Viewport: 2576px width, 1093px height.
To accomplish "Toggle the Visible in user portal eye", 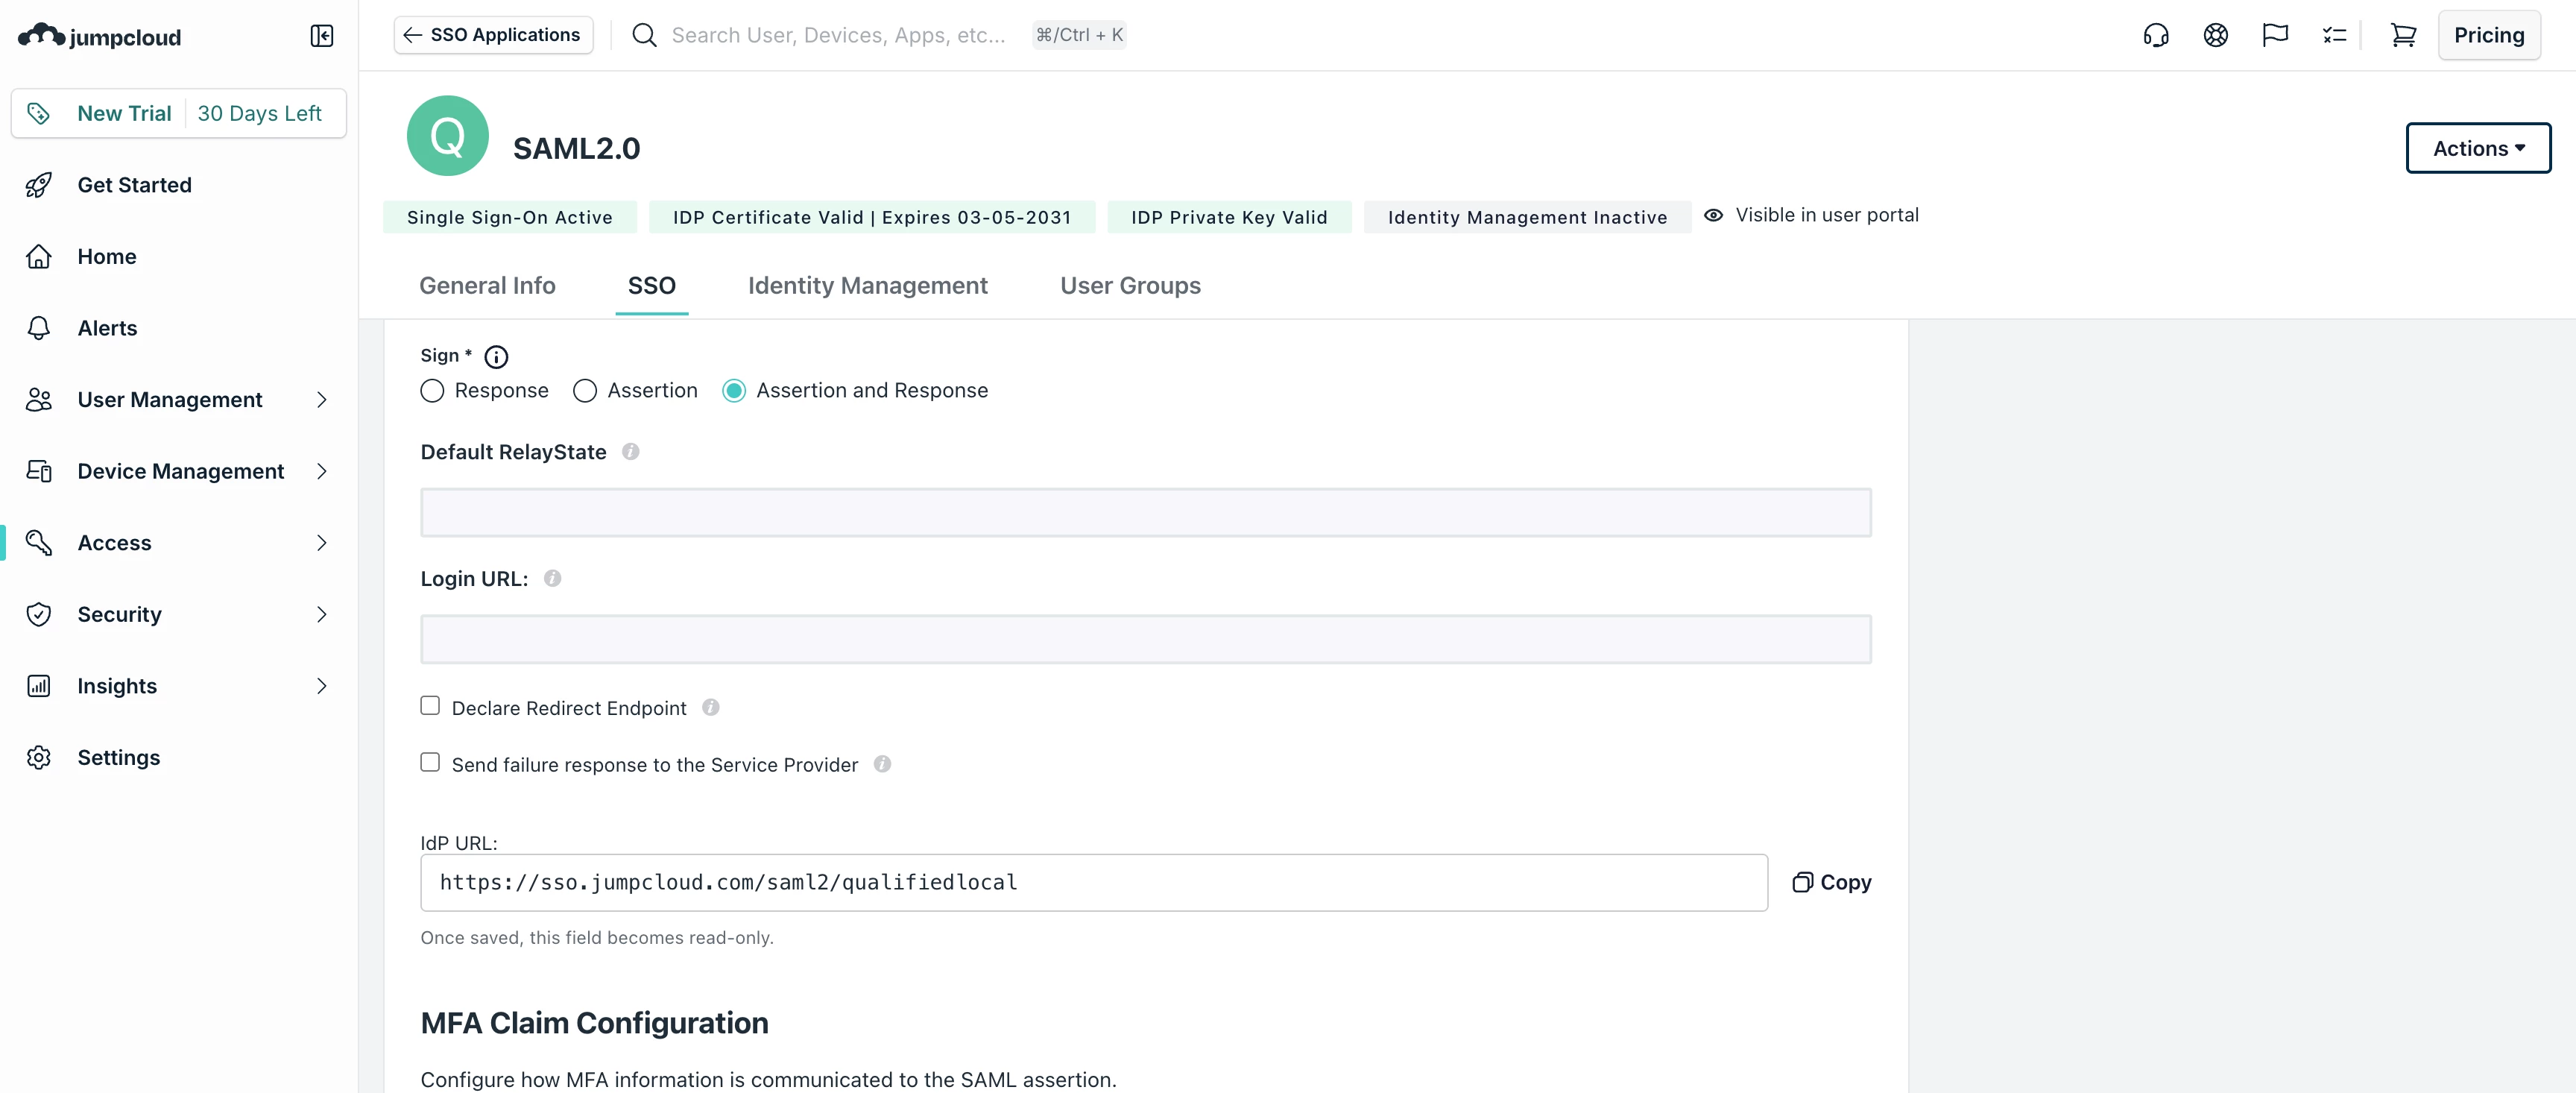I will pos(1714,215).
